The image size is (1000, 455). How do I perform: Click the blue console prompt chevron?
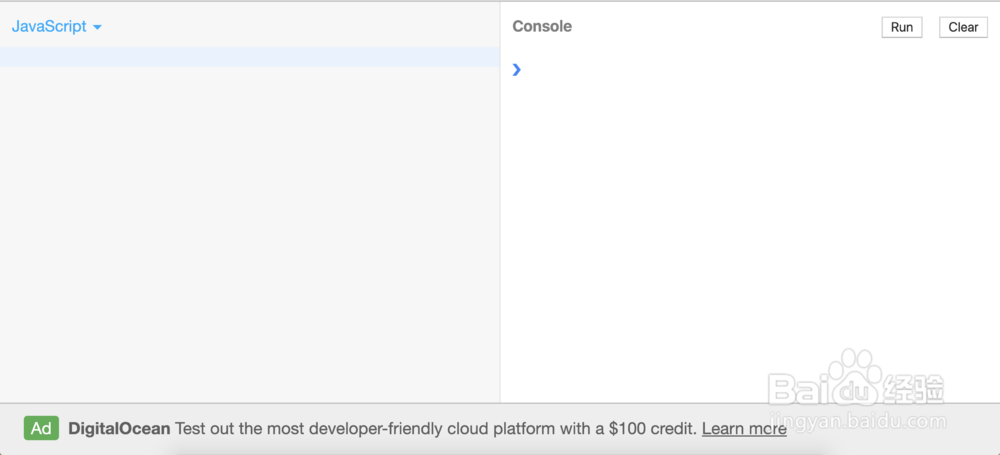(x=517, y=69)
